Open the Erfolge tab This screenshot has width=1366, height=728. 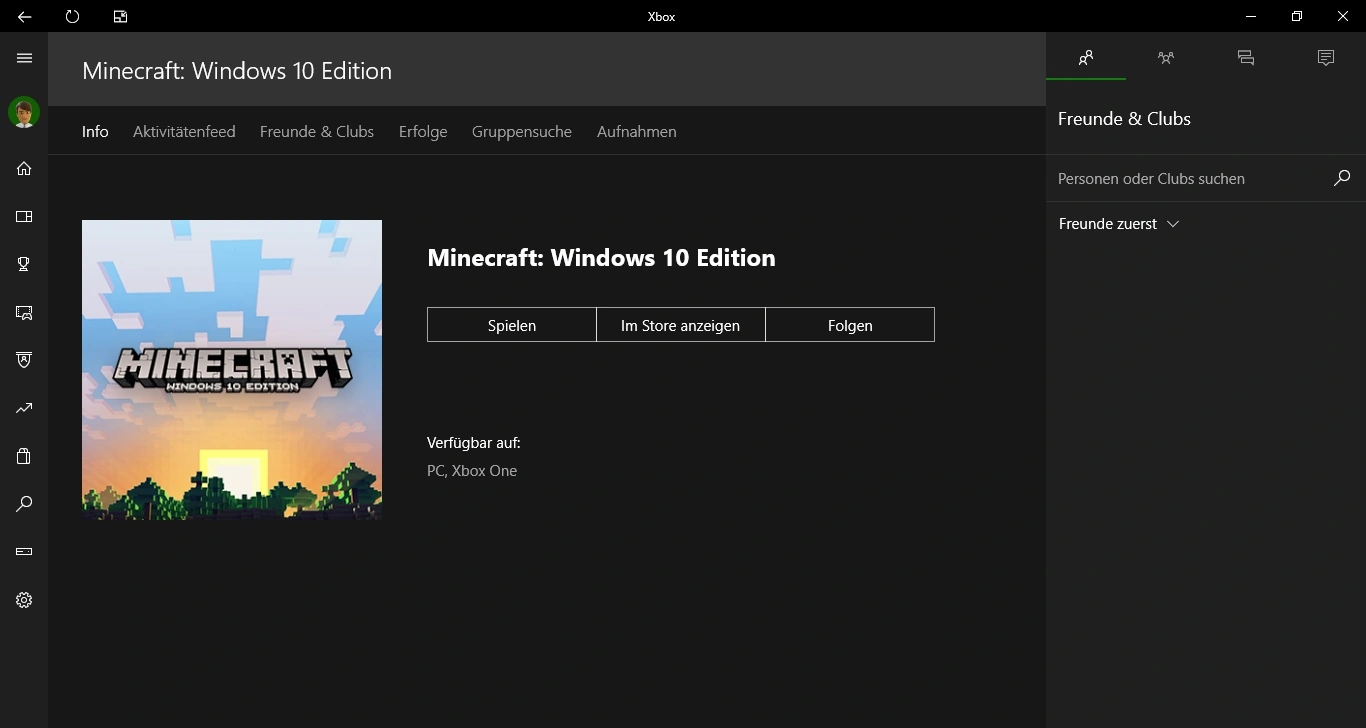pyautogui.click(x=423, y=131)
